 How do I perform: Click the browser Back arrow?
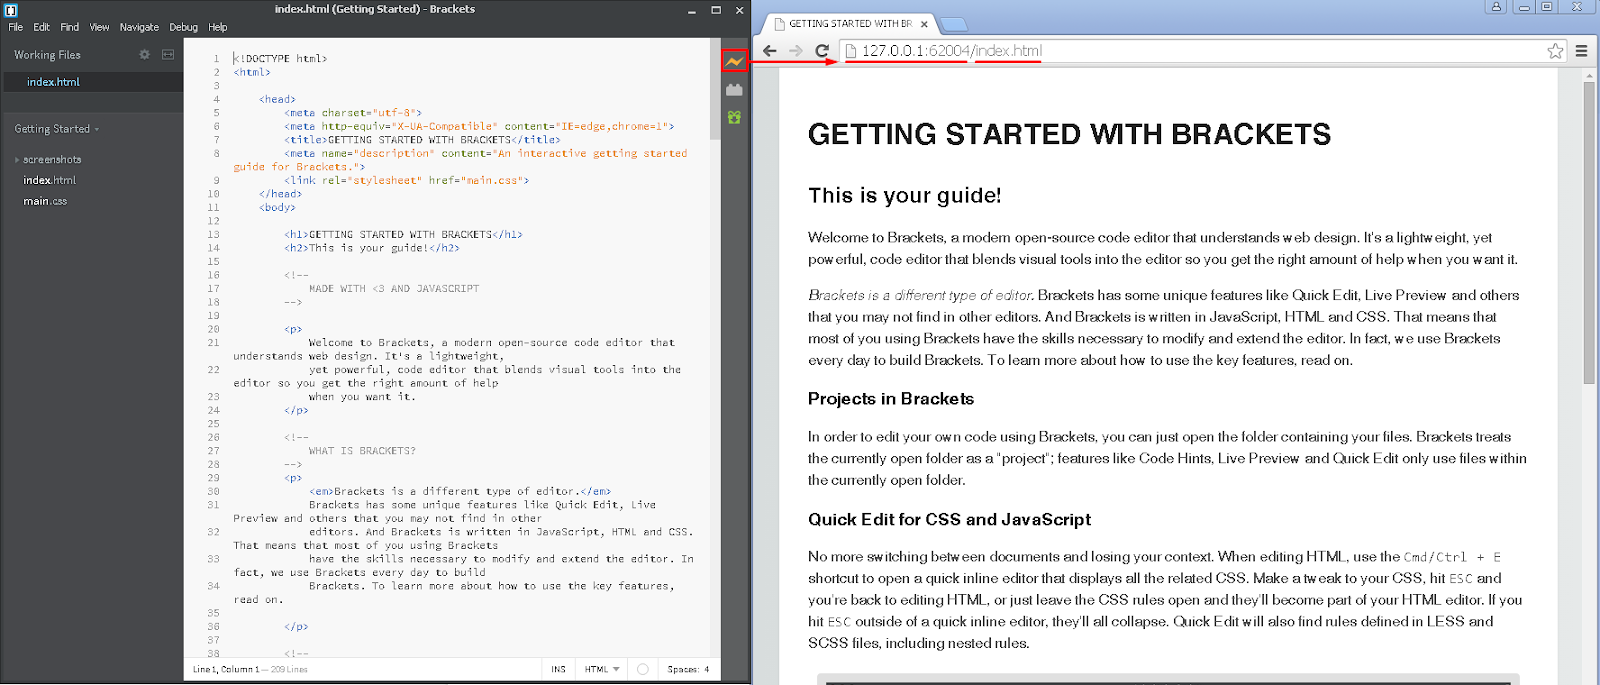[x=769, y=51]
